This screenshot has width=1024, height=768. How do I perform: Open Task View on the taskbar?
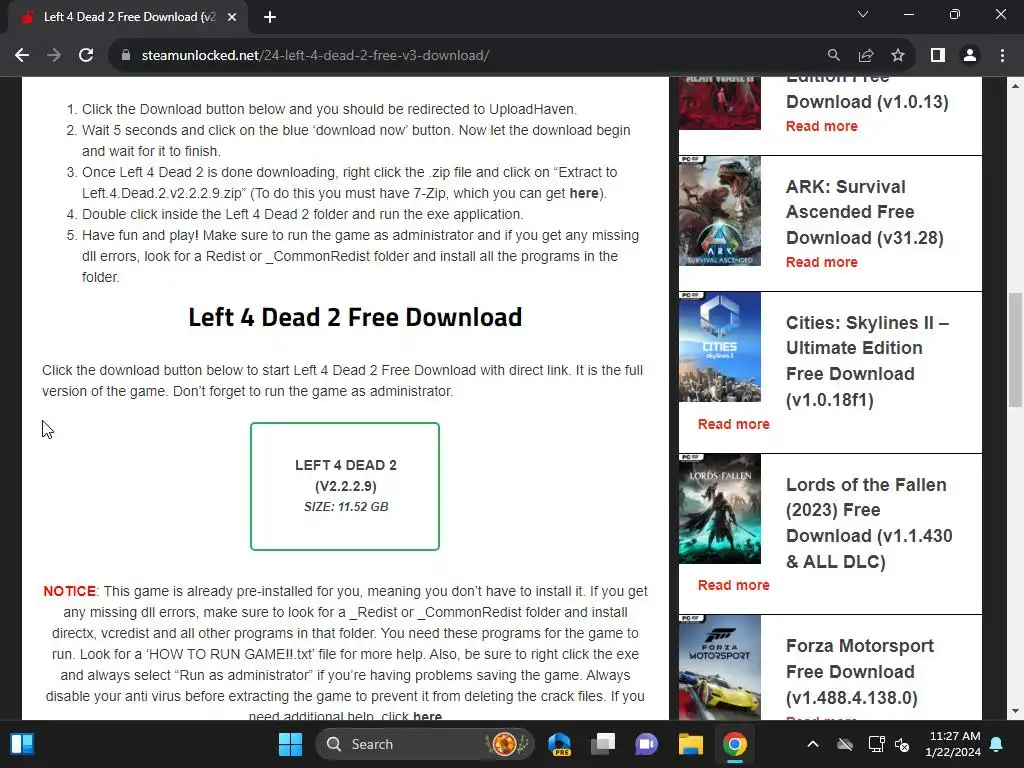coord(603,744)
